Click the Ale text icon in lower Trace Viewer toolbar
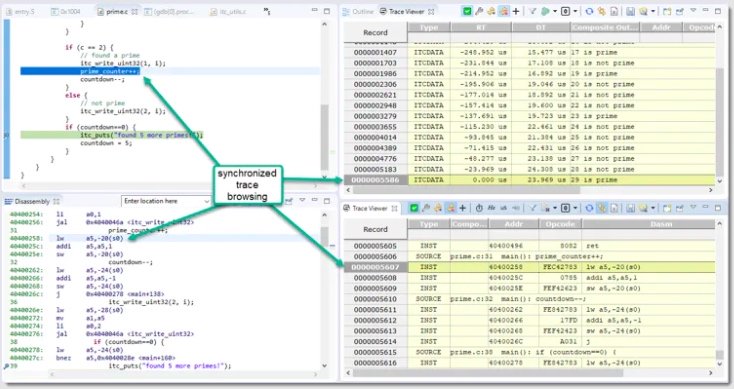The width and height of the screenshot is (734, 389). 491,208
